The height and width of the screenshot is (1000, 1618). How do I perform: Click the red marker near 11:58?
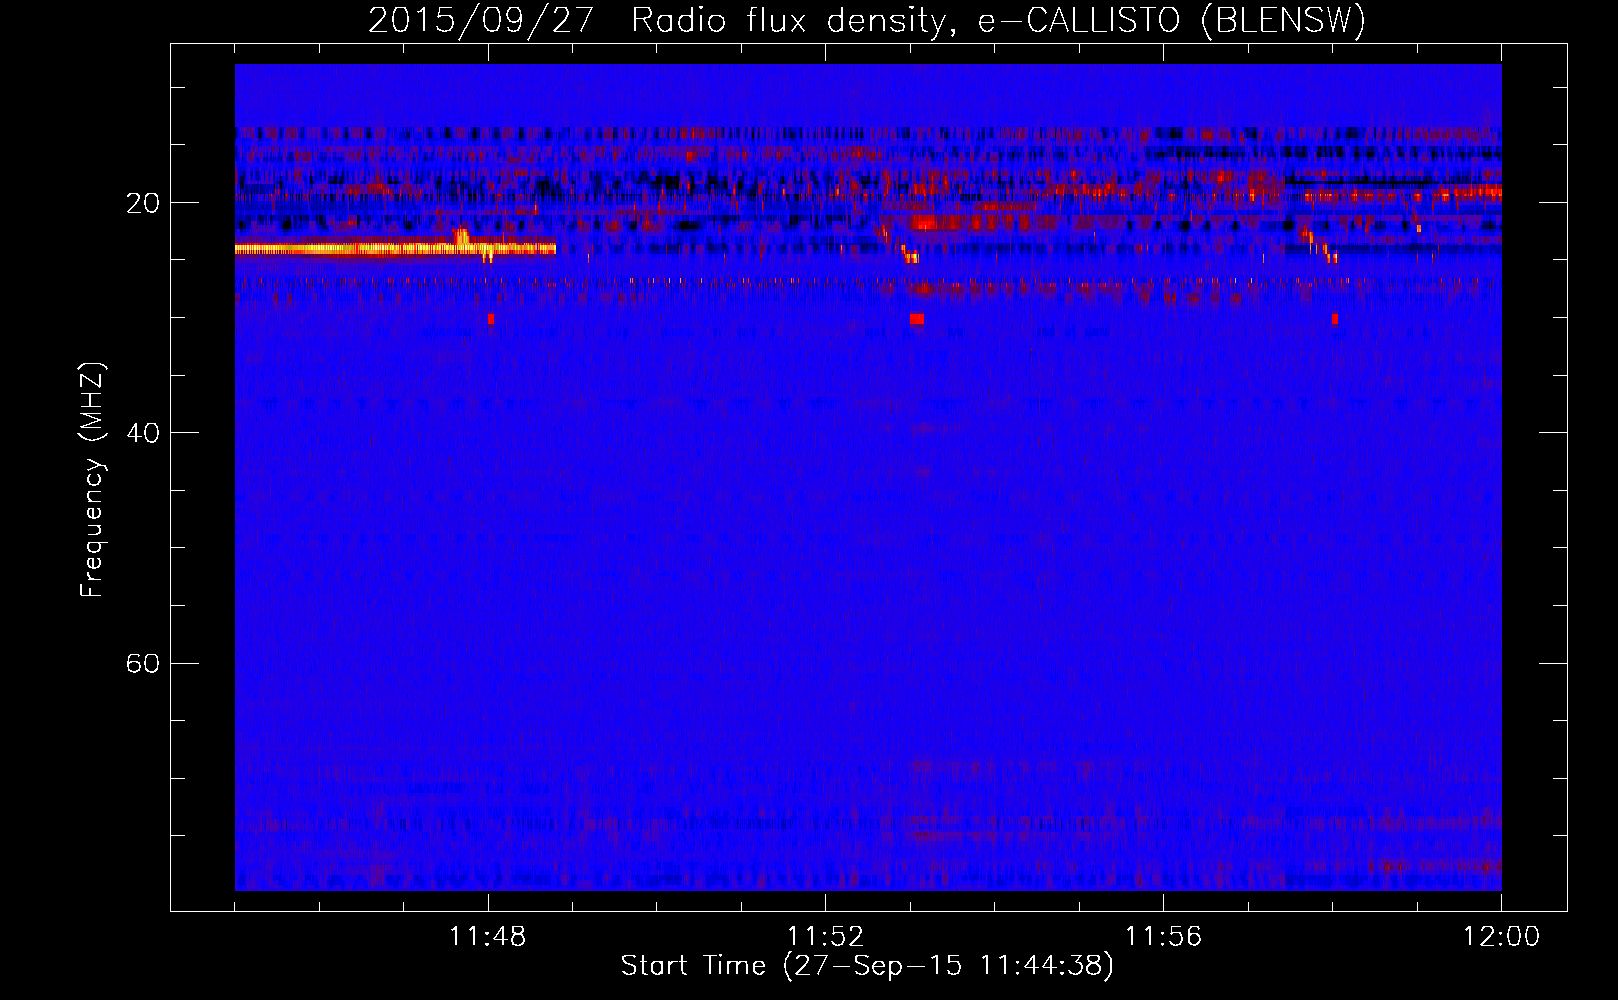point(1334,319)
